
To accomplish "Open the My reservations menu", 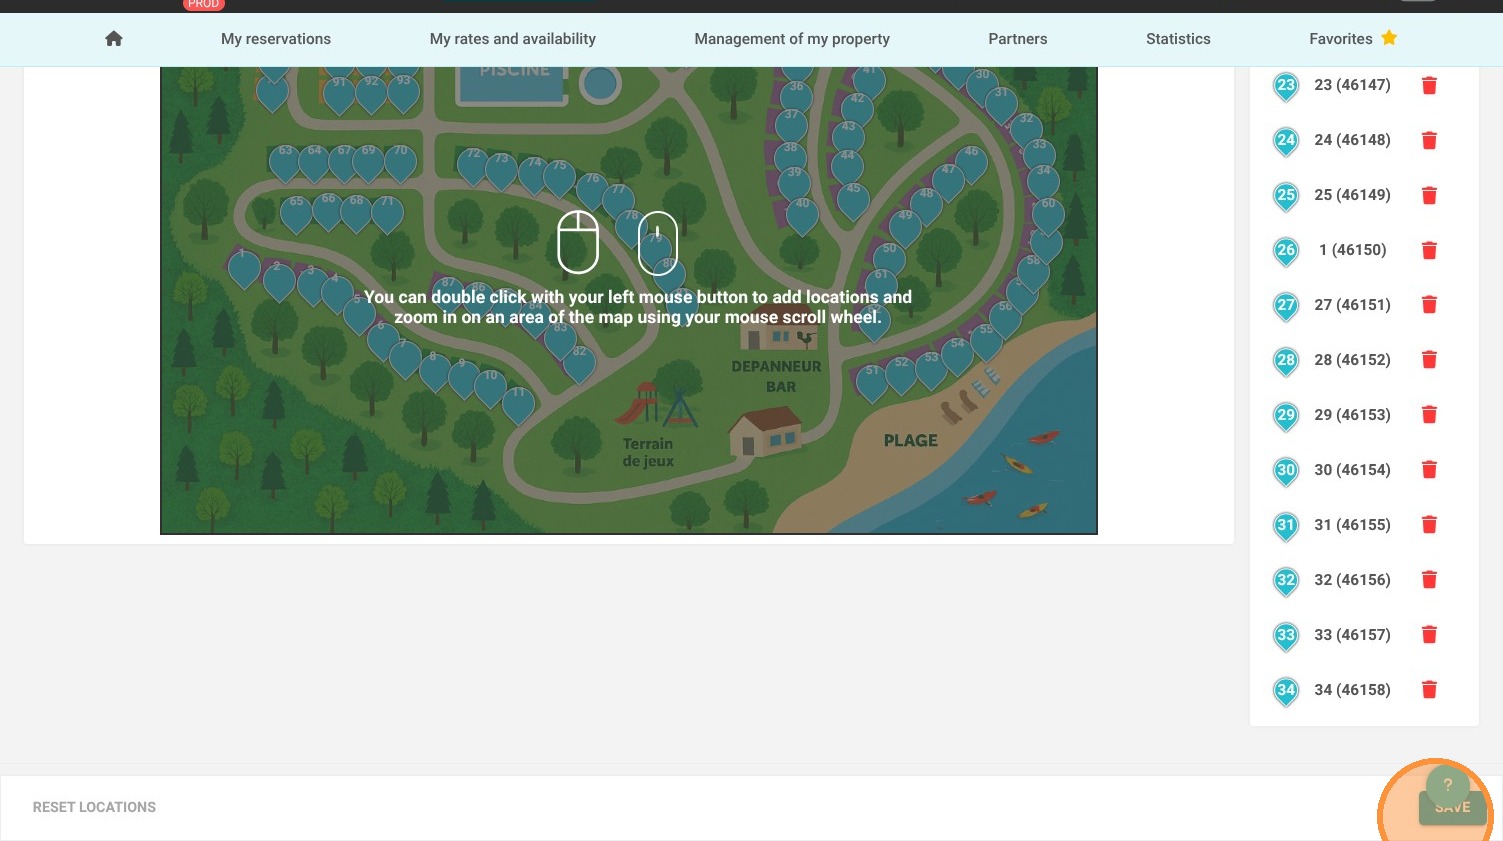I will click(x=276, y=39).
